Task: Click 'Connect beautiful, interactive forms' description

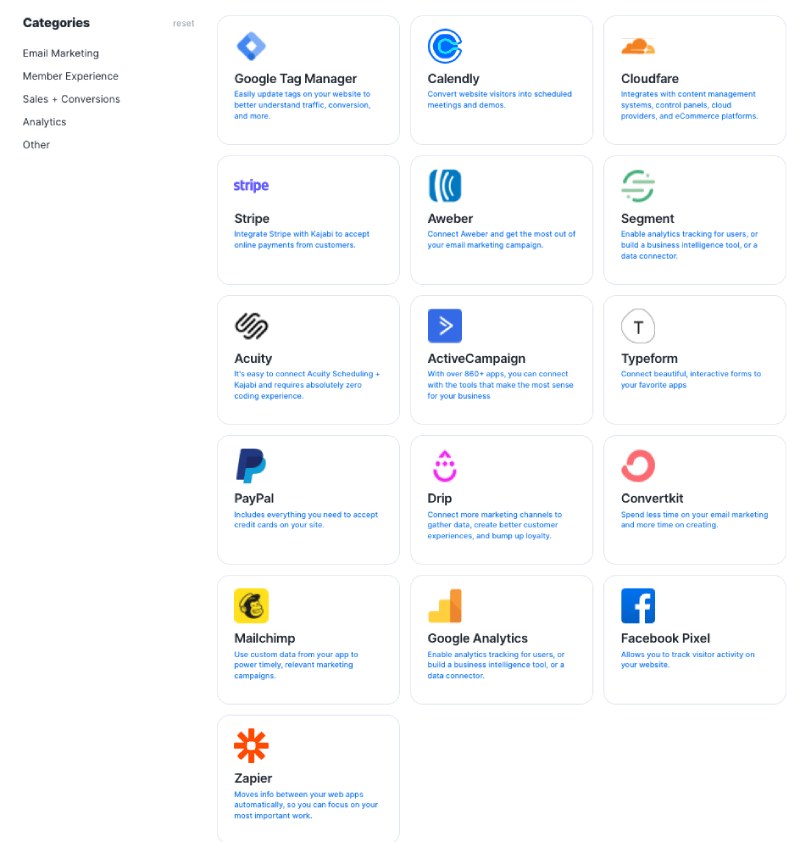Action: click(x=691, y=380)
